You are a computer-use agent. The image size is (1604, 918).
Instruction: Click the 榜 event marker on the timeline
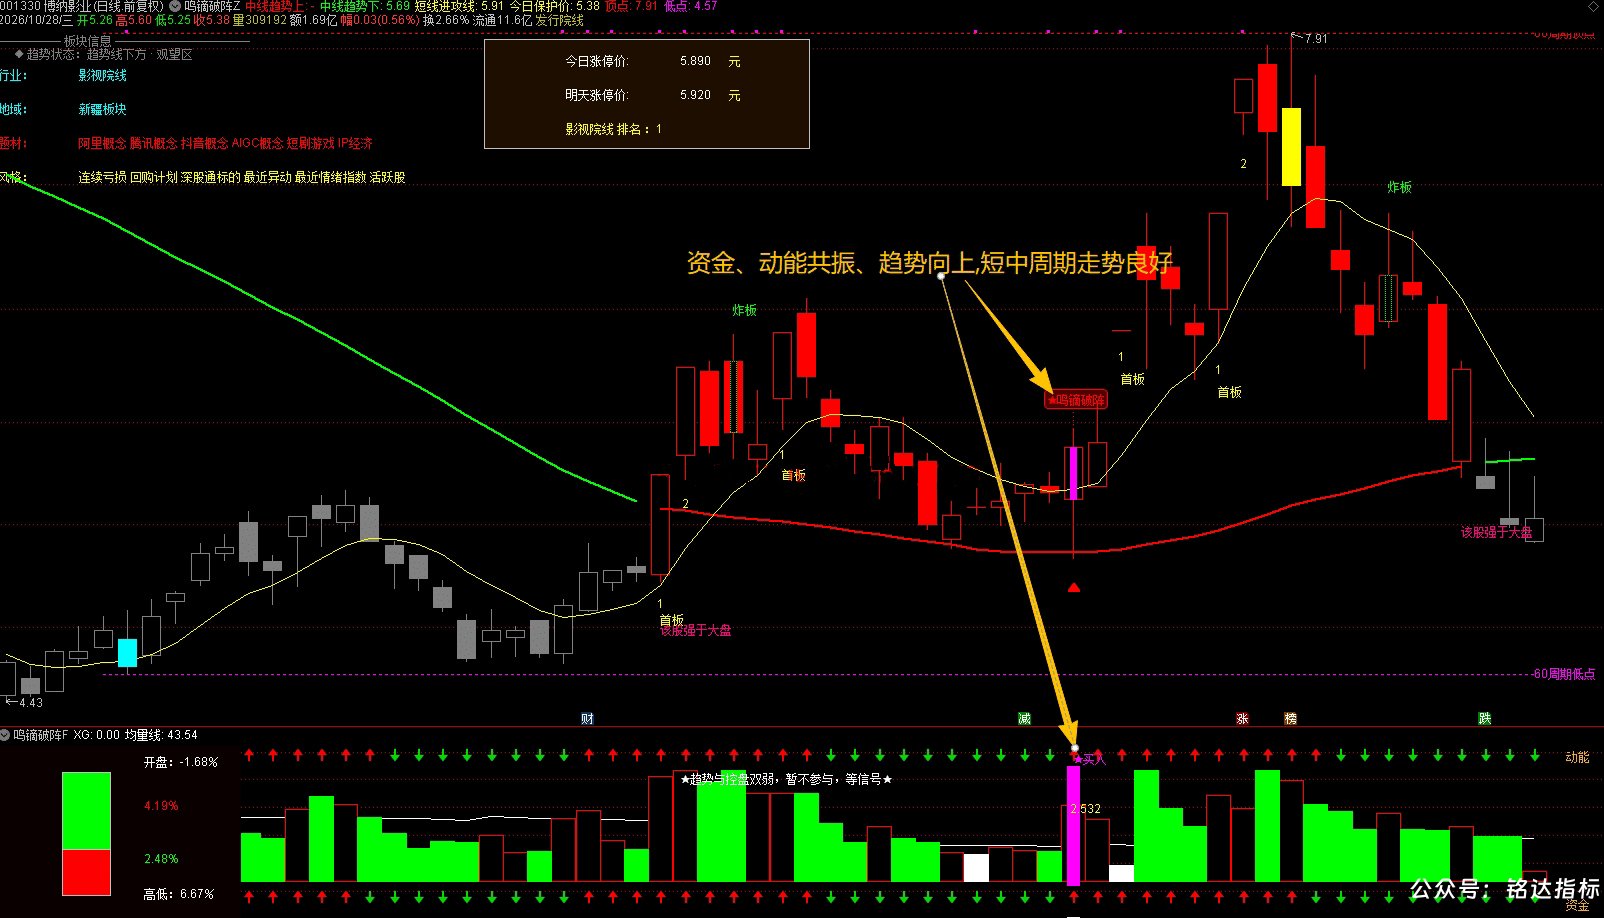1291,719
